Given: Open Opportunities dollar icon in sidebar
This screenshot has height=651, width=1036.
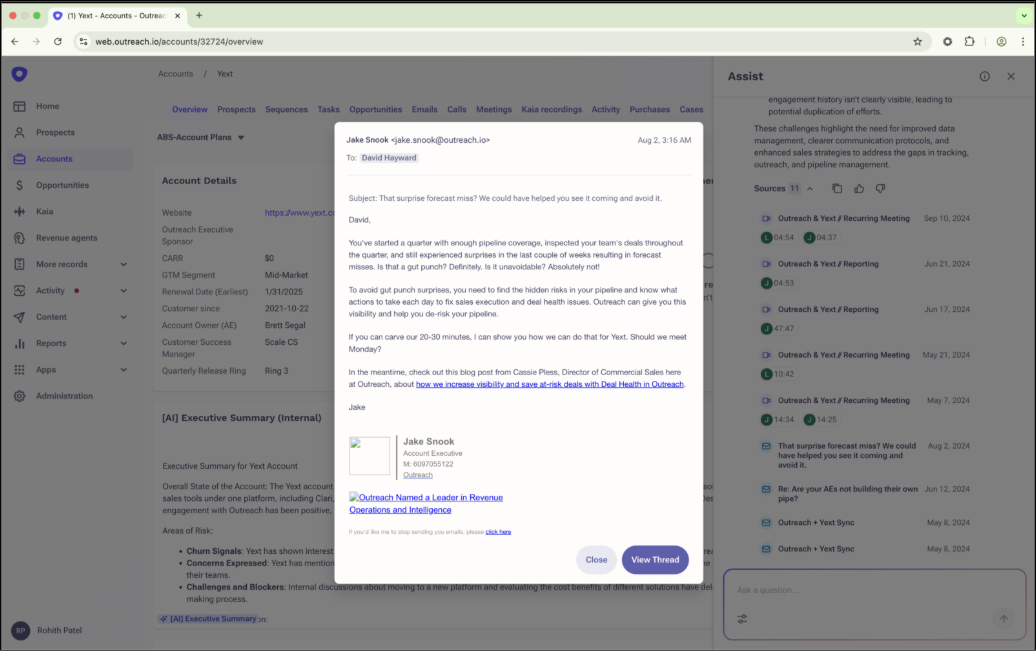Looking at the screenshot, I should [x=19, y=185].
